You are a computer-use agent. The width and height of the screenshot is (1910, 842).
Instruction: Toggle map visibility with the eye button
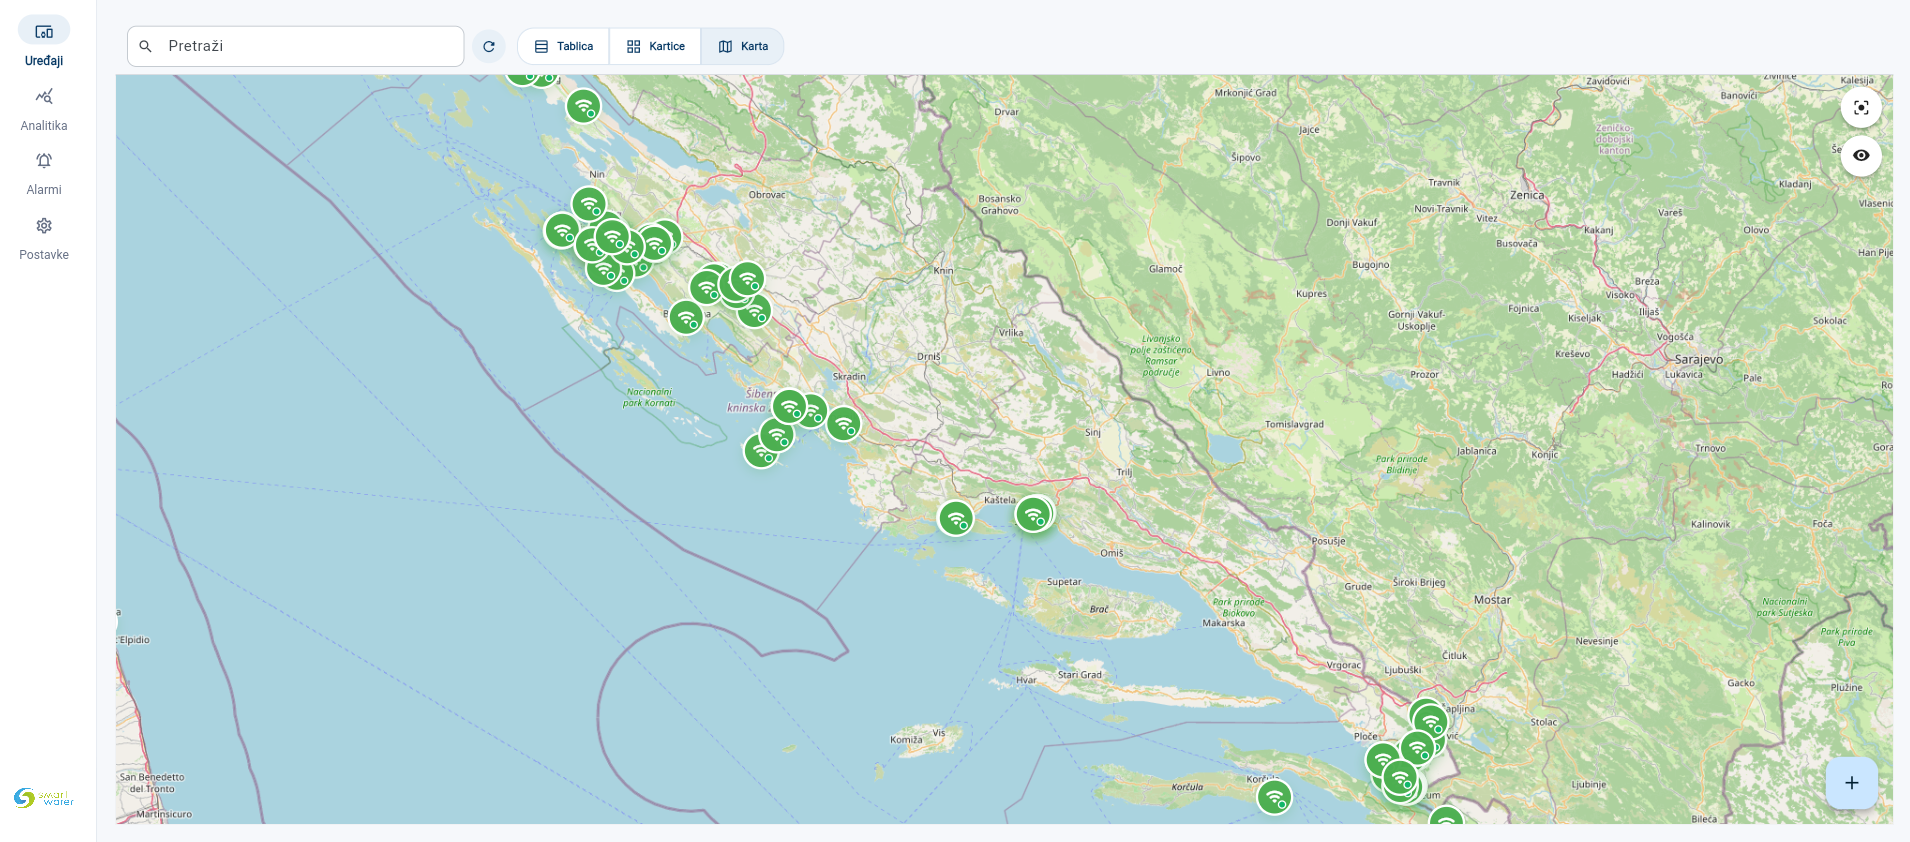pyautogui.click(x=1861, y=156)
